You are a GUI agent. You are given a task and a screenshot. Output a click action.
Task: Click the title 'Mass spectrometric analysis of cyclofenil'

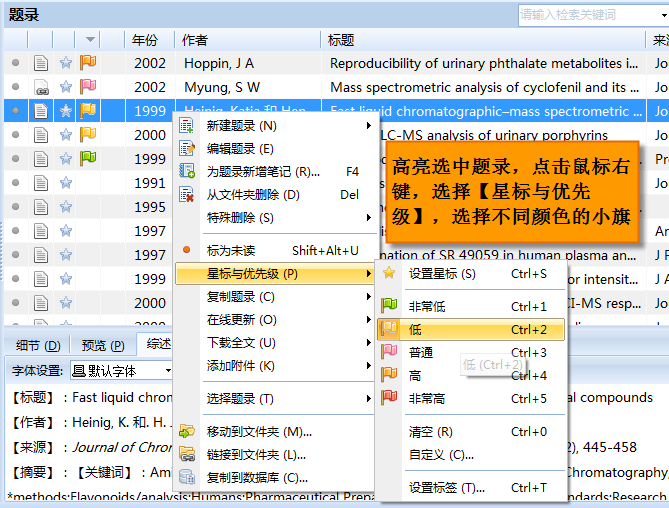(484, 87)
